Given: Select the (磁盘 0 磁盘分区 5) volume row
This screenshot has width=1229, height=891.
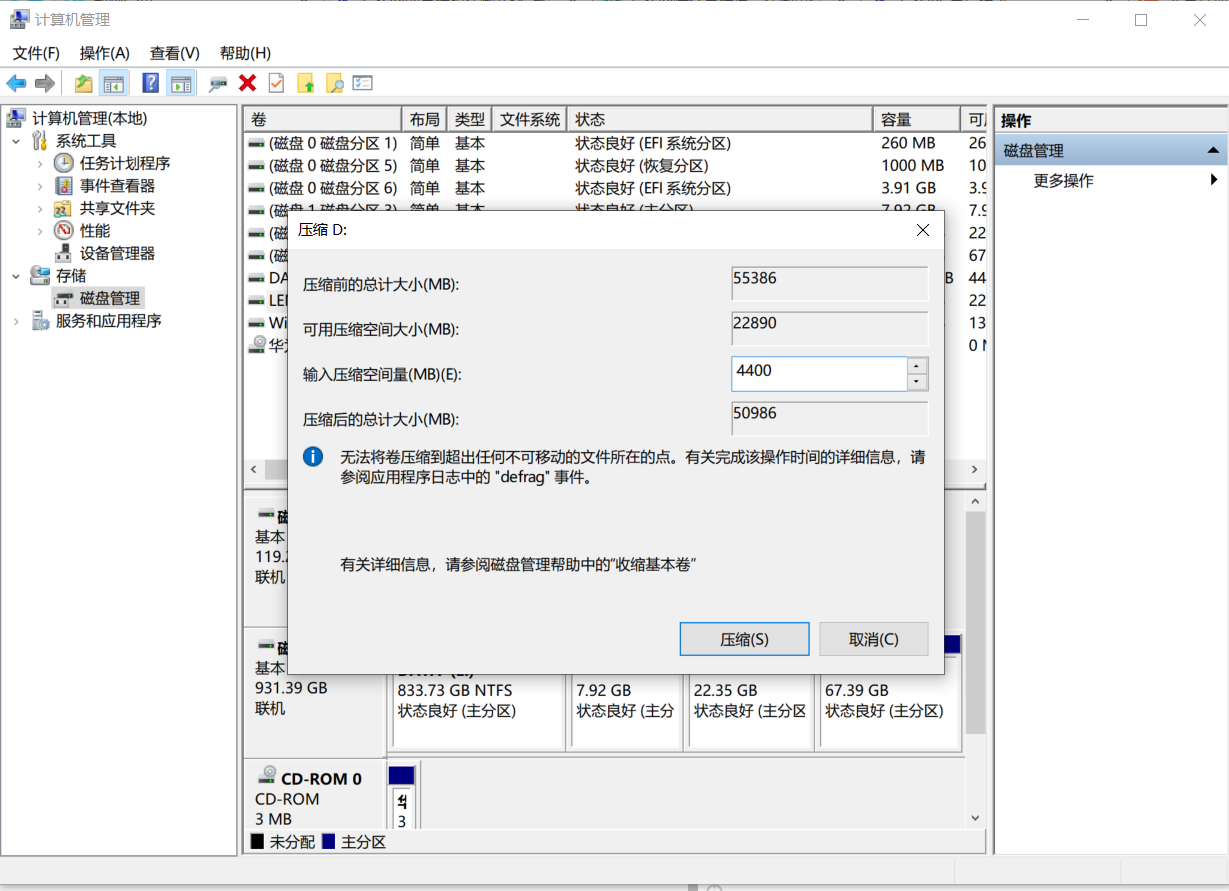Looking at the screenshot, I should [616, 166].
